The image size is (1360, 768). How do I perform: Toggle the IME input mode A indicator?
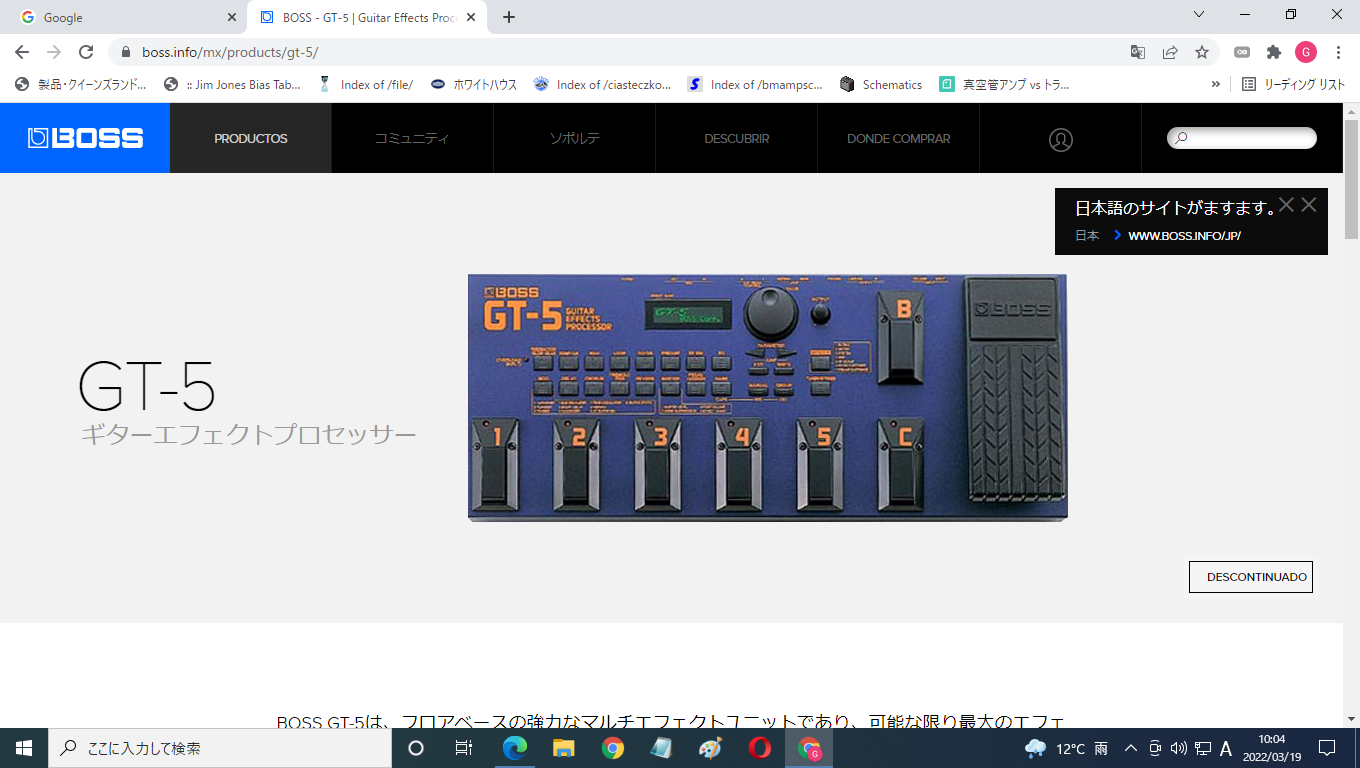(1226, 748)
